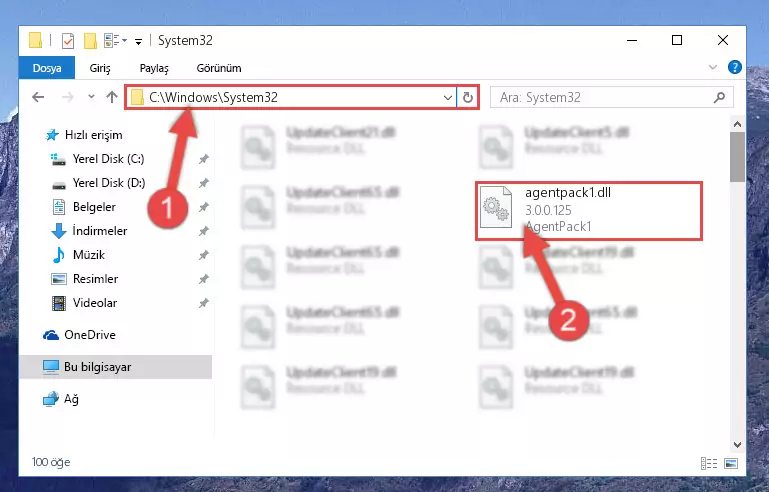Switch to large icons view button
Screen dimensions: 769x492
[x=730, y=463]
